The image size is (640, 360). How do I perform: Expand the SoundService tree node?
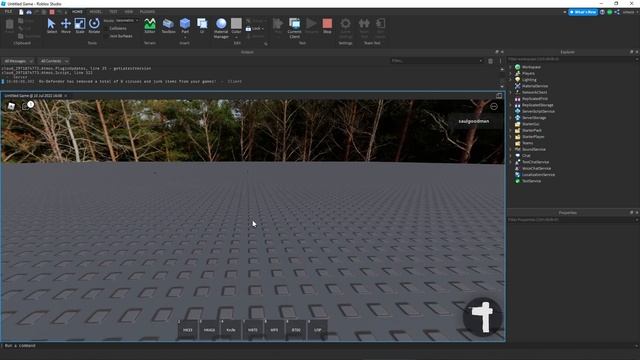510,149
